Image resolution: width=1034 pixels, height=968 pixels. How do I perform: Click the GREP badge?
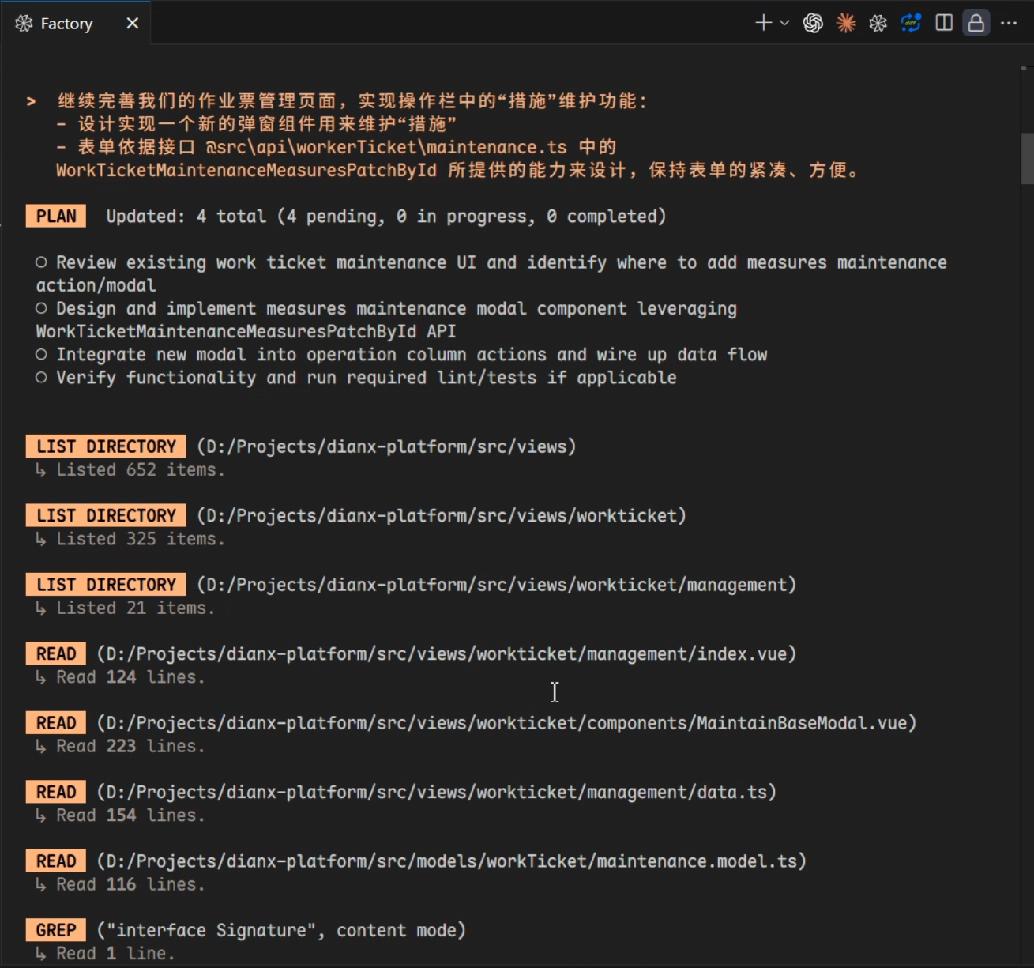[x=56, y=930]
